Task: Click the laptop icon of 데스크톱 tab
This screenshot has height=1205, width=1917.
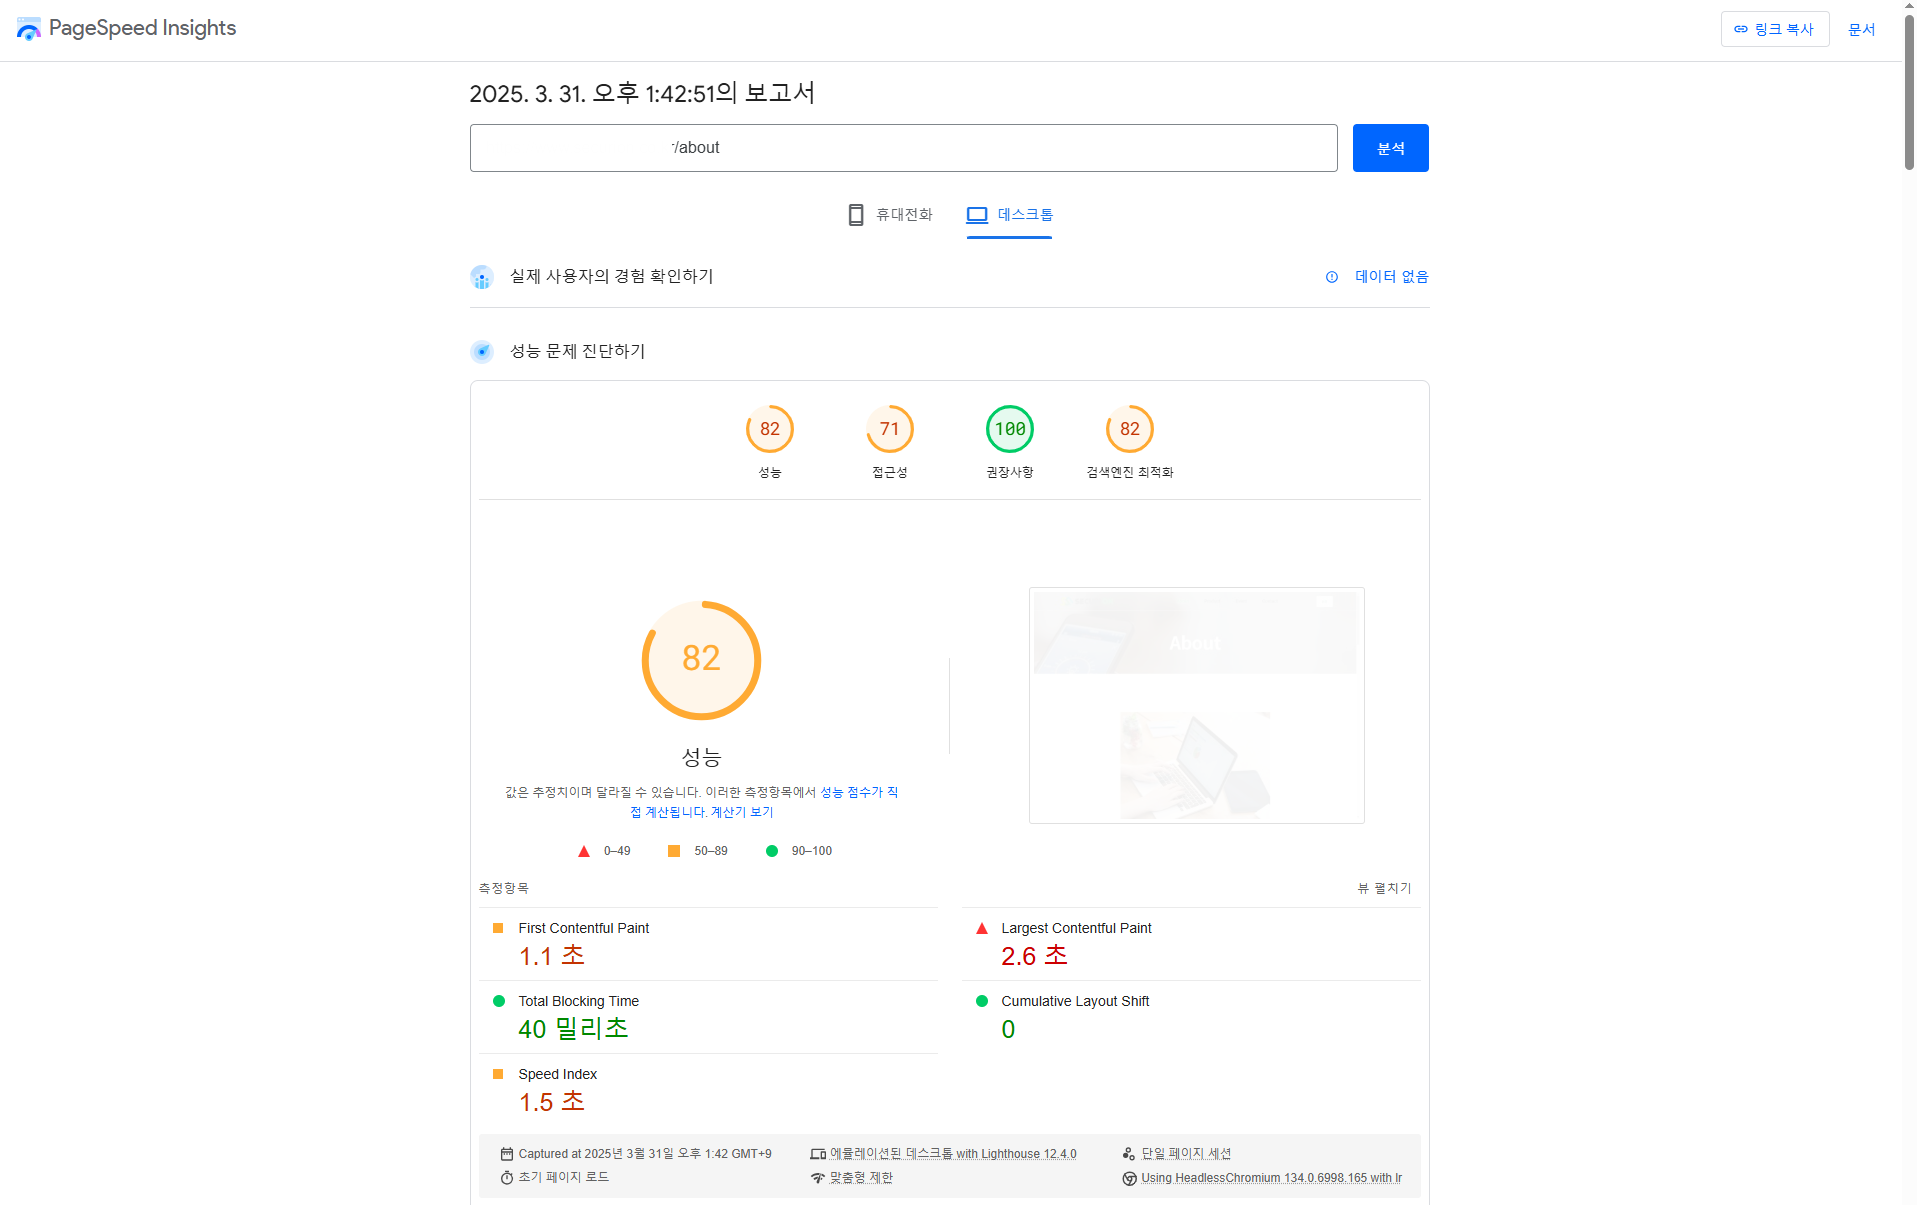Action: (x=977, y=215)
